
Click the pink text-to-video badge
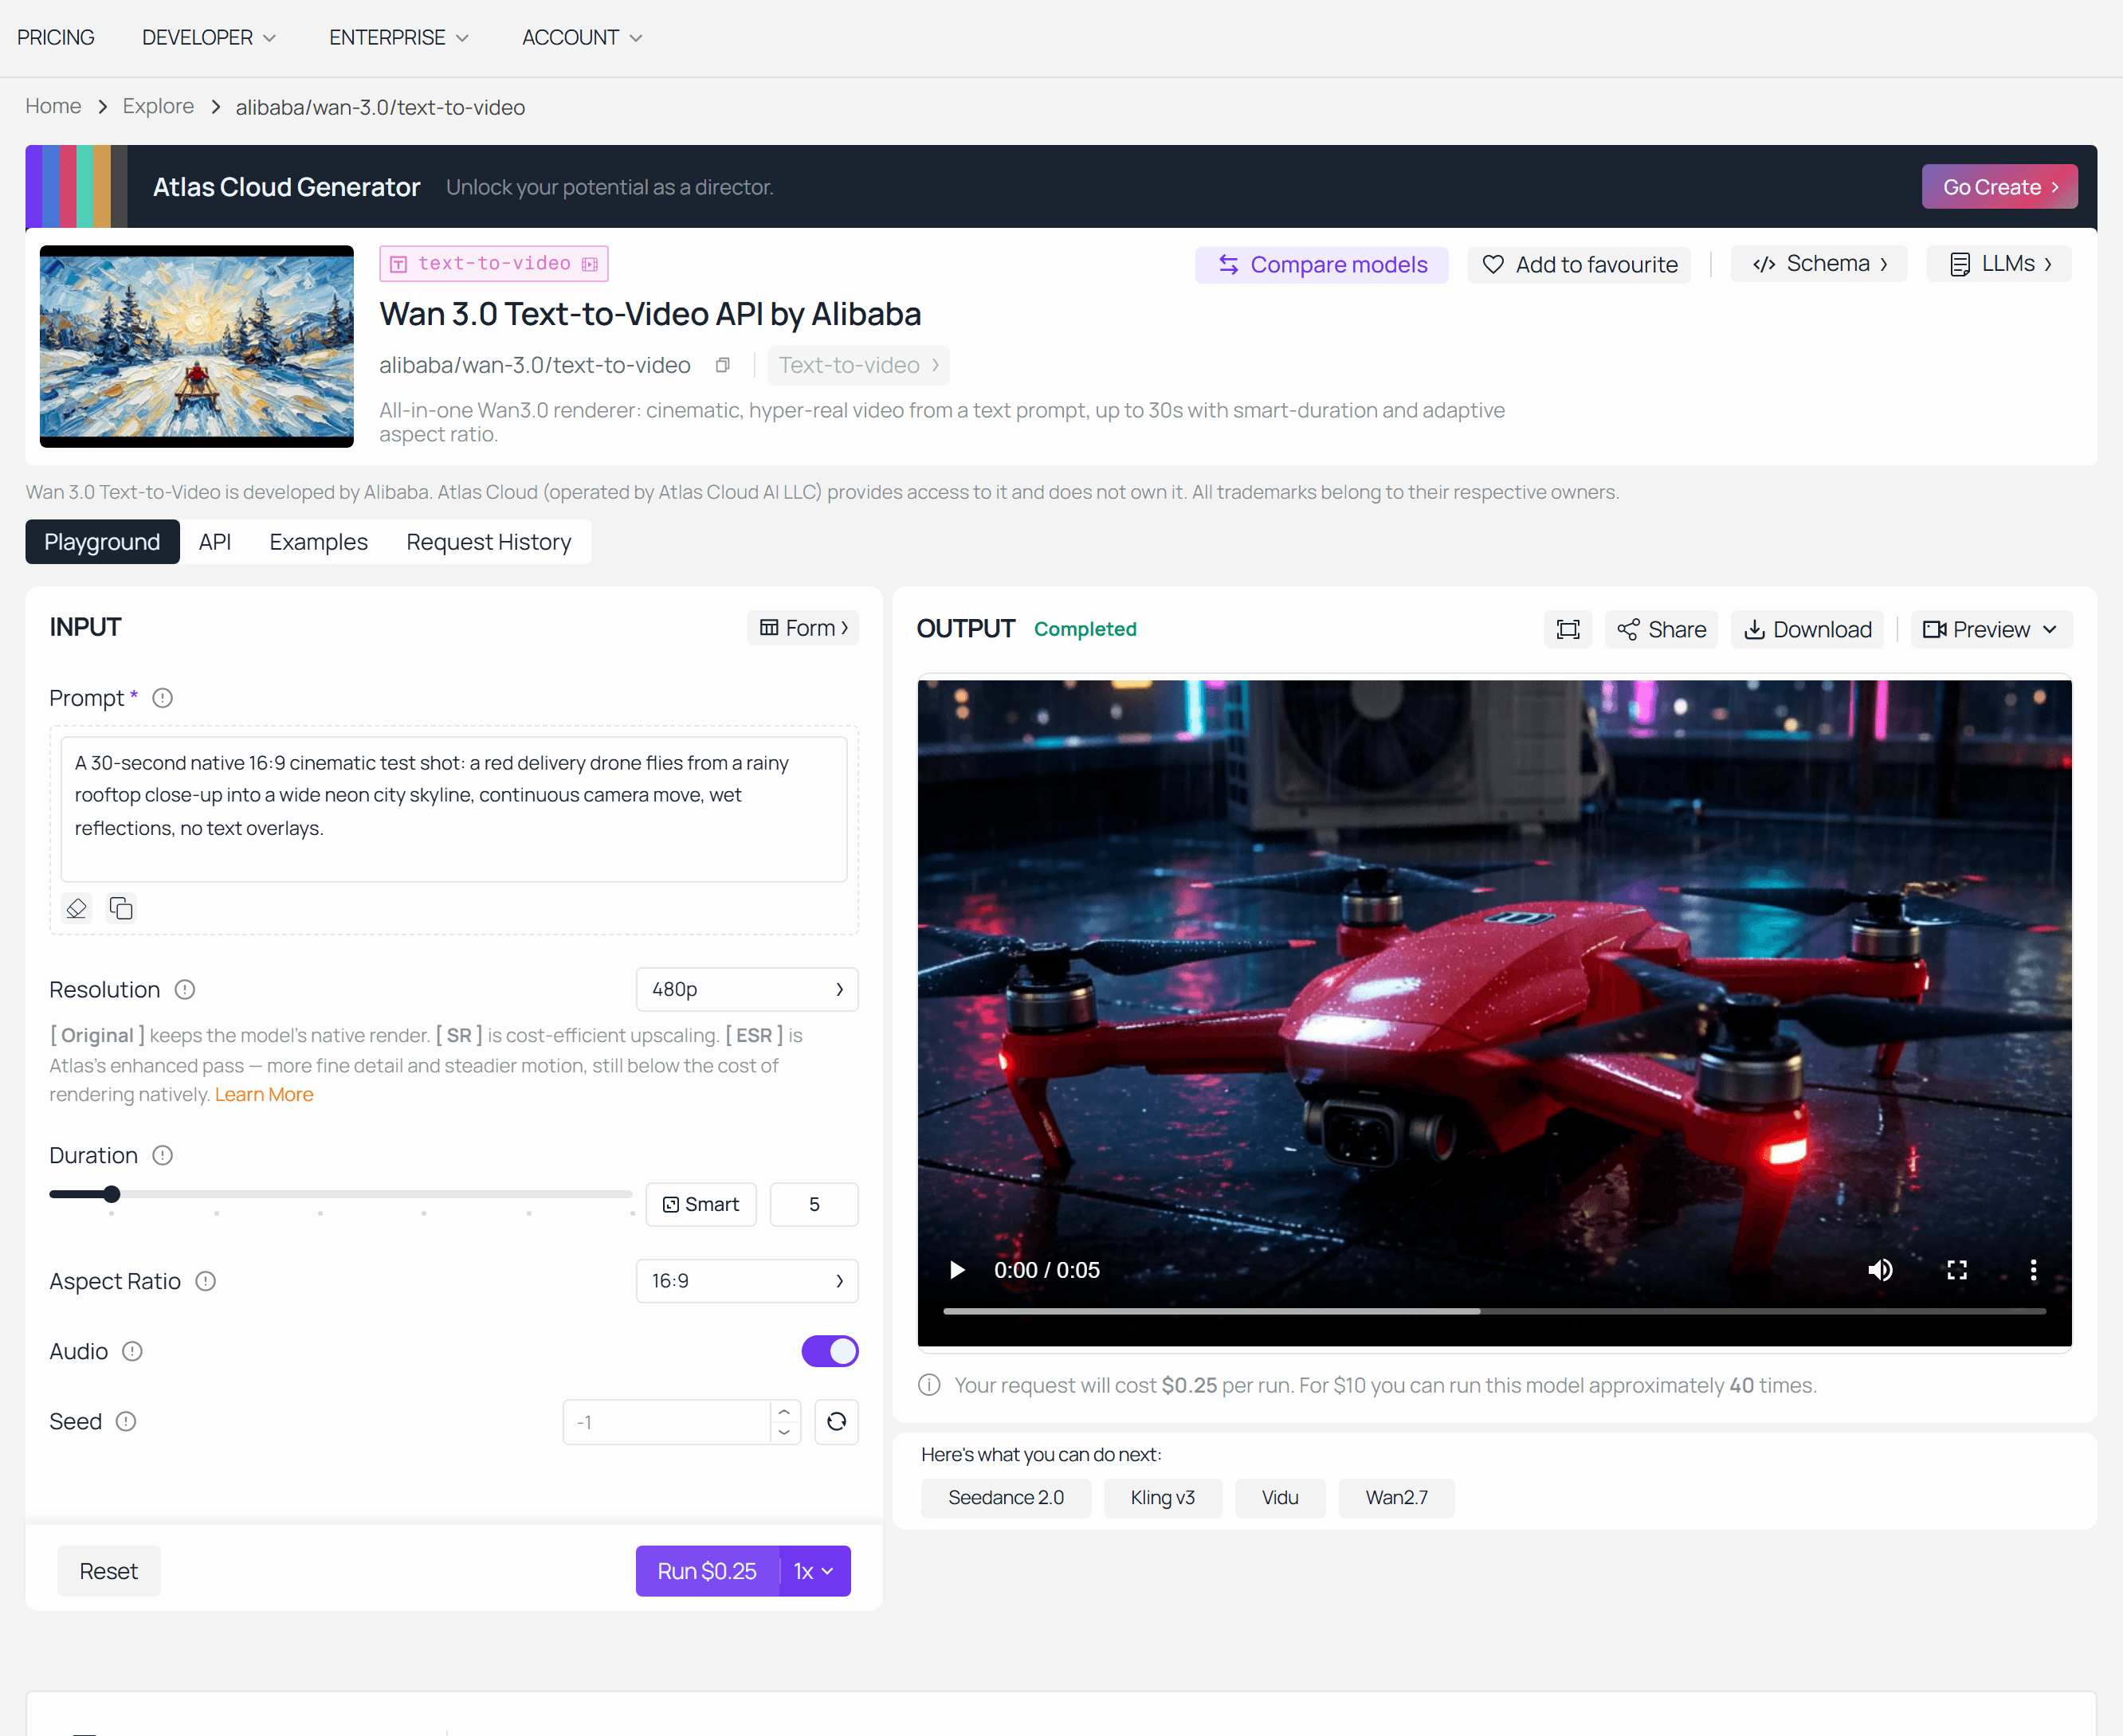494,264
